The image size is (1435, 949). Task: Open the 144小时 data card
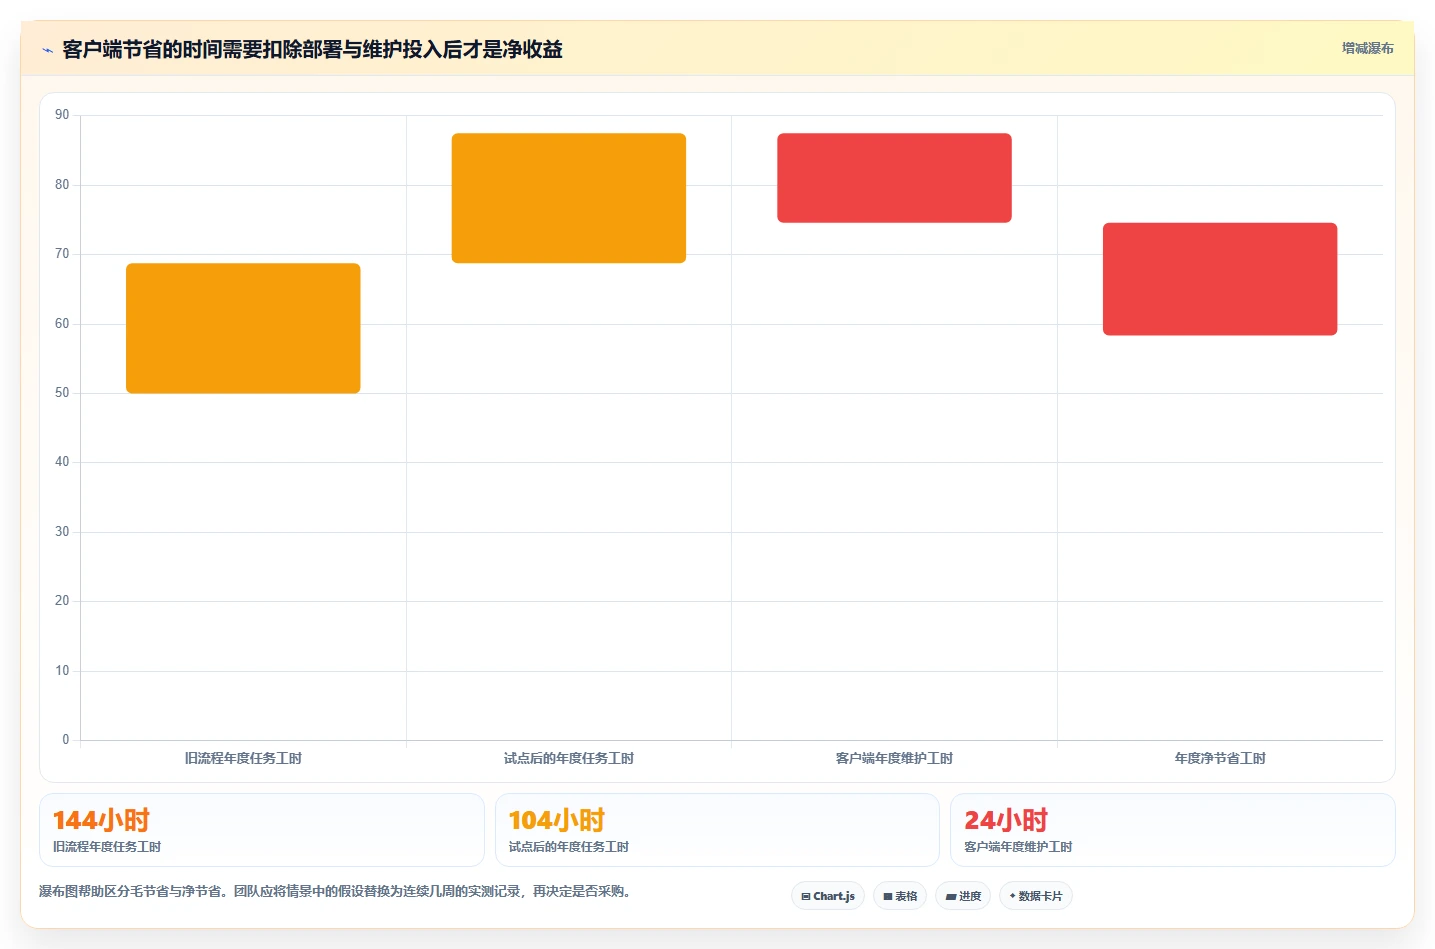point(262,830)
